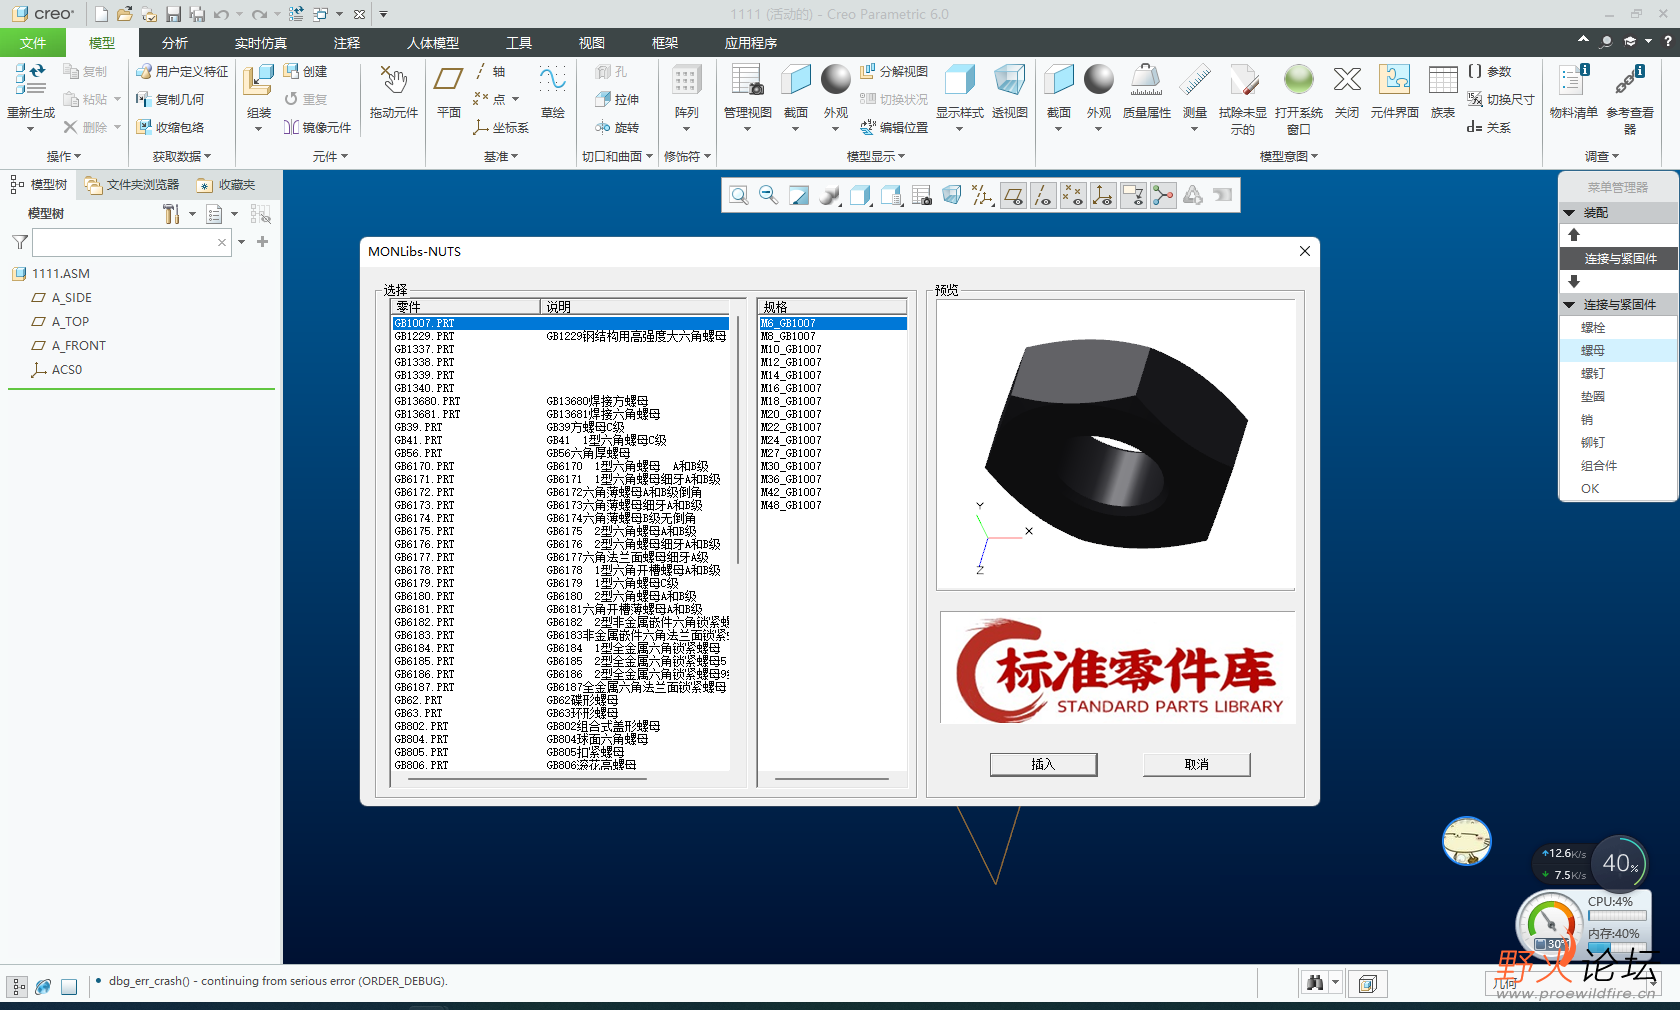Image resolution: width=1680 pixels, height=1010 pixels.
Task: Open the display style shaded sphere icon
Action: point(829,195)
